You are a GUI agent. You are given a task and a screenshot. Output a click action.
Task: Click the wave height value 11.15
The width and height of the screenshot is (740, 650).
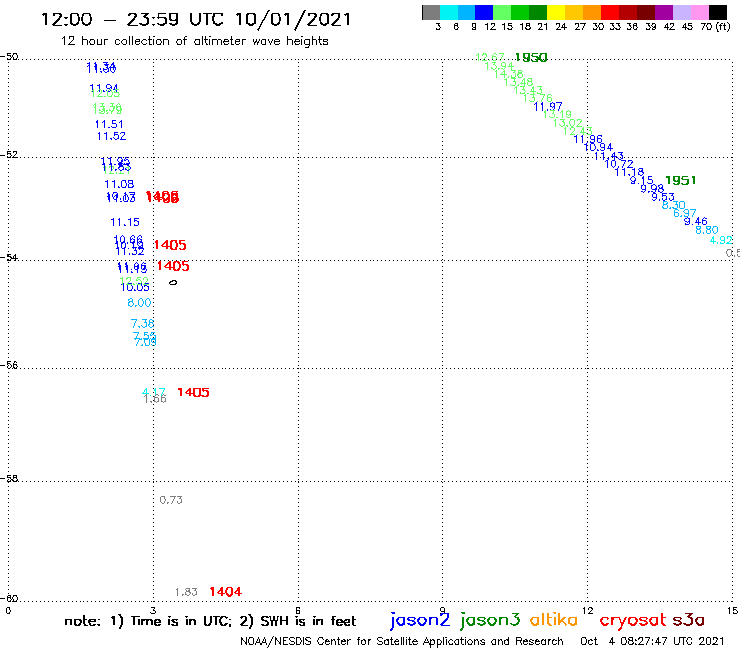tap(125, 222)
